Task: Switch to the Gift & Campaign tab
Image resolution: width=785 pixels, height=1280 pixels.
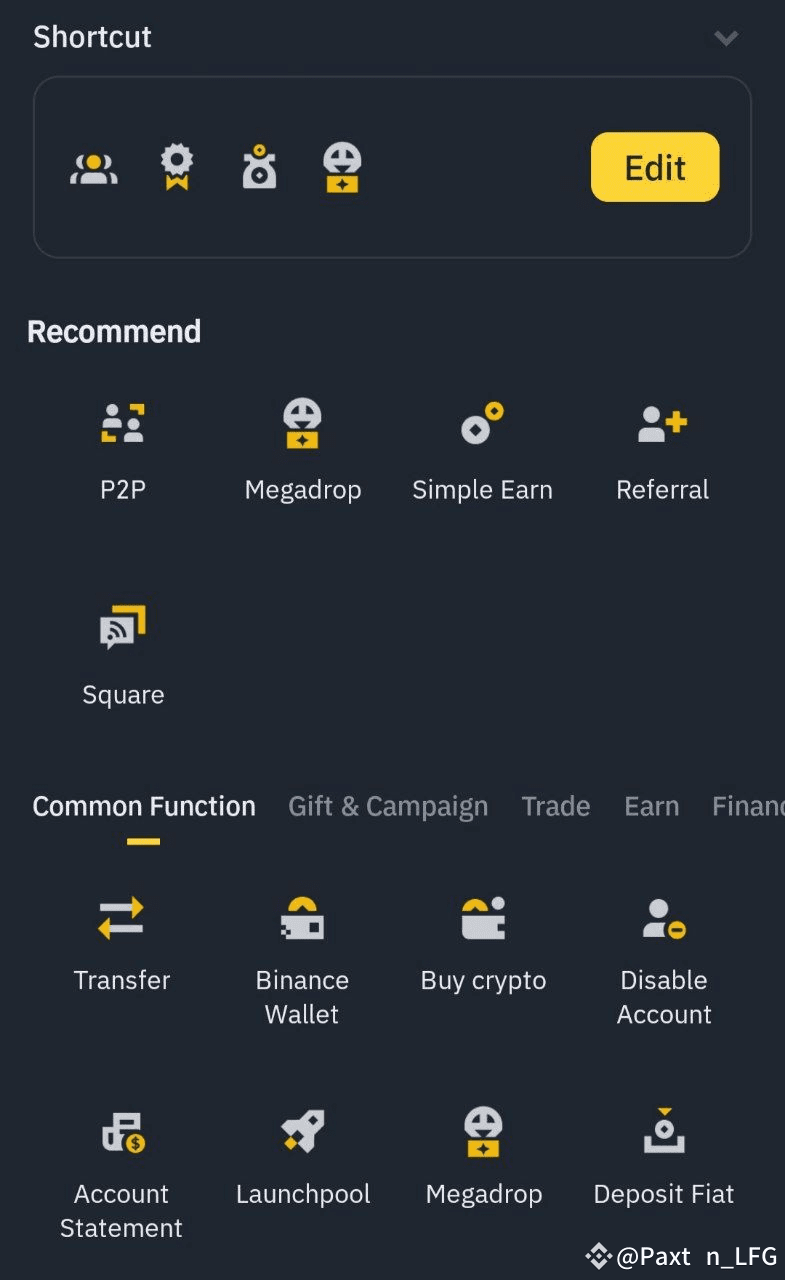Action: coord(388,806)
